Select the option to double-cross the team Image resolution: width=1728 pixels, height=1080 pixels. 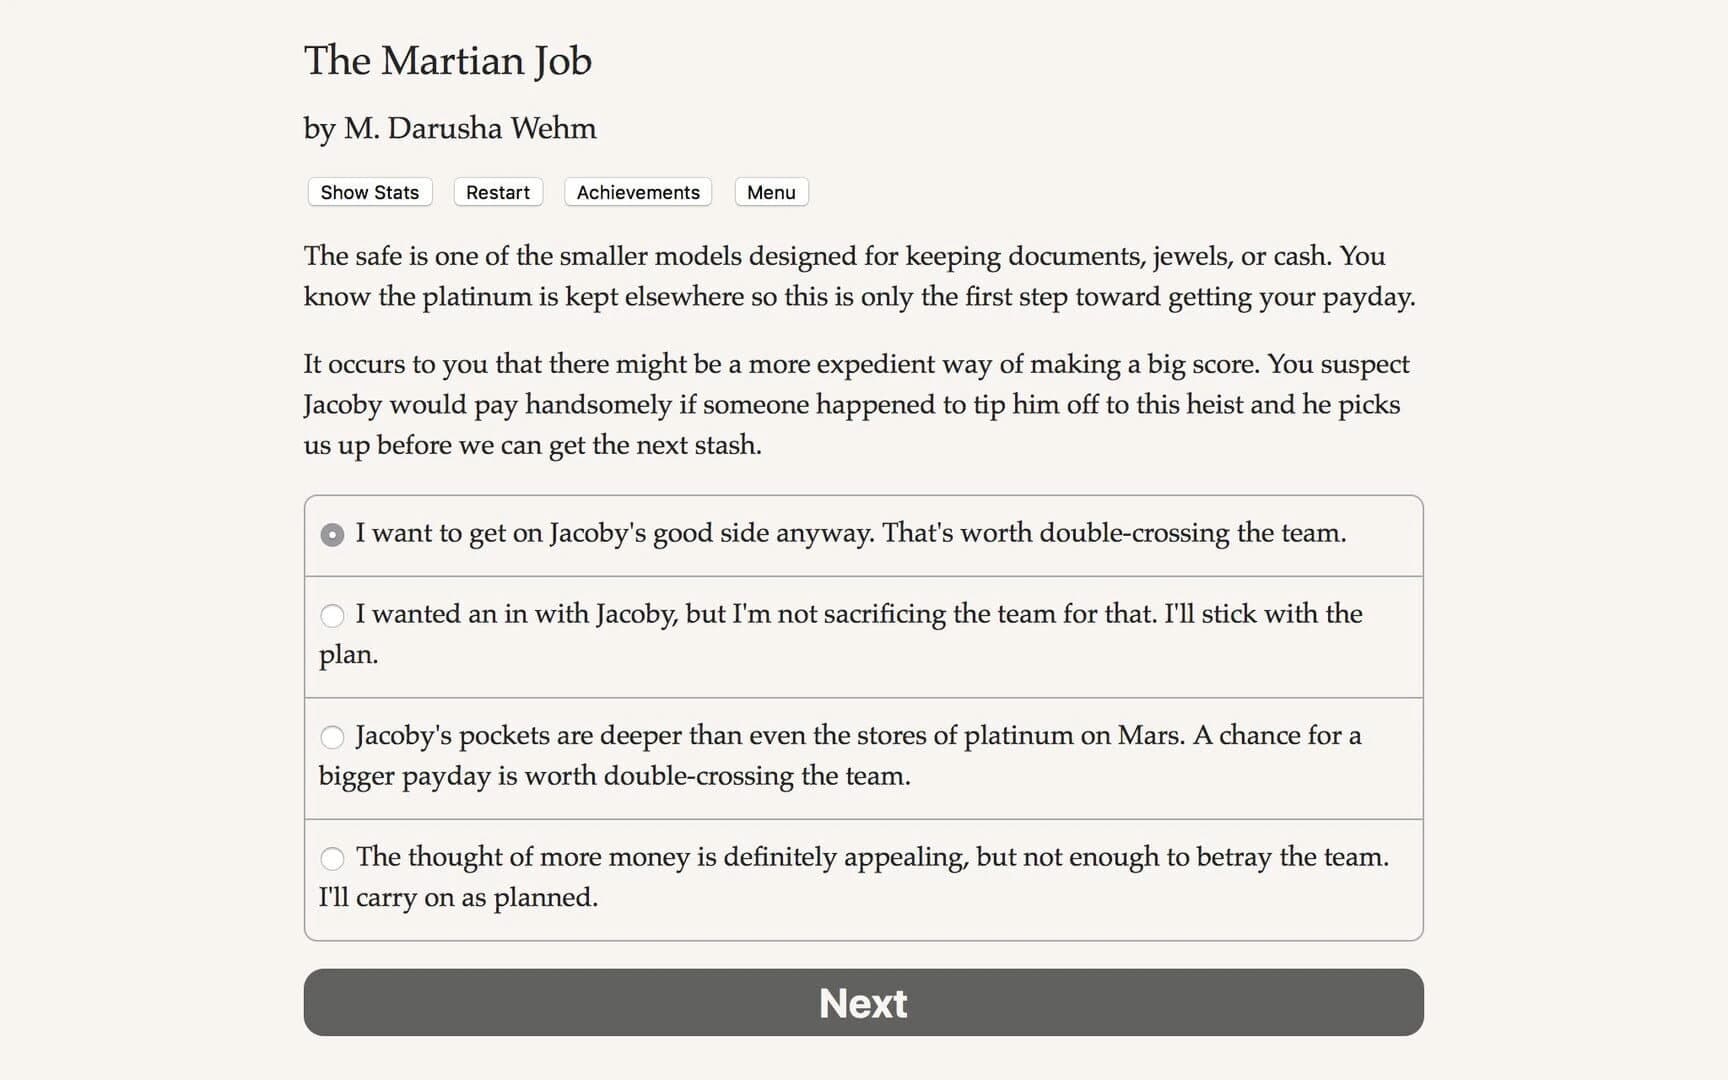point(850,533)
